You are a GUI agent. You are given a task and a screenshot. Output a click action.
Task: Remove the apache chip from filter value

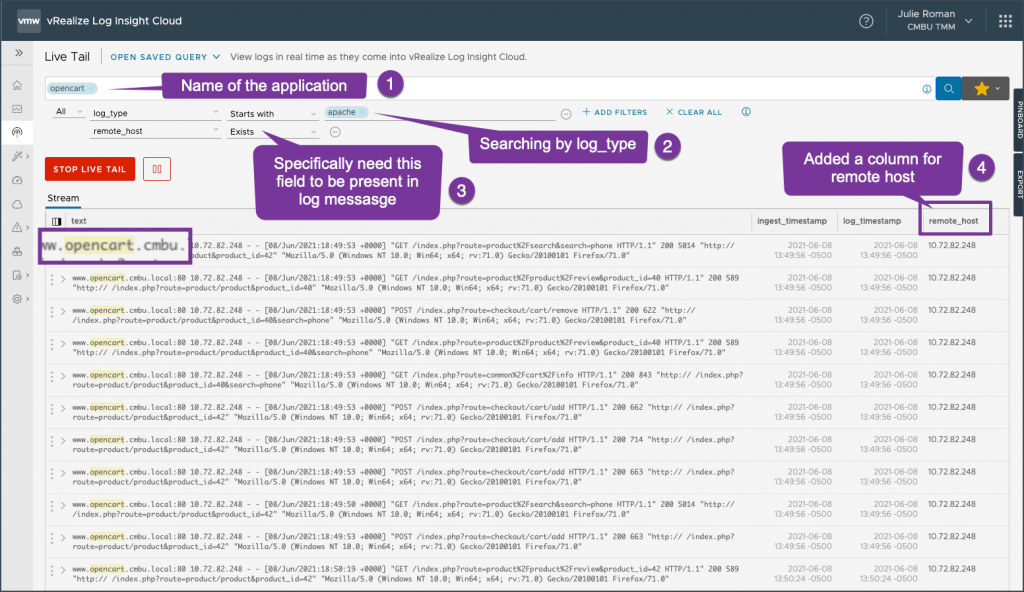[x=362, y=112]
